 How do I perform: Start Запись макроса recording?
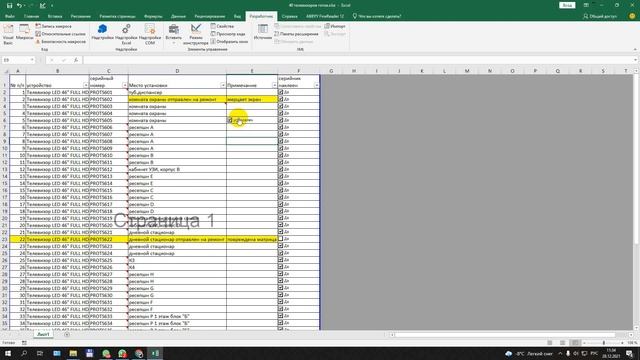53,26
